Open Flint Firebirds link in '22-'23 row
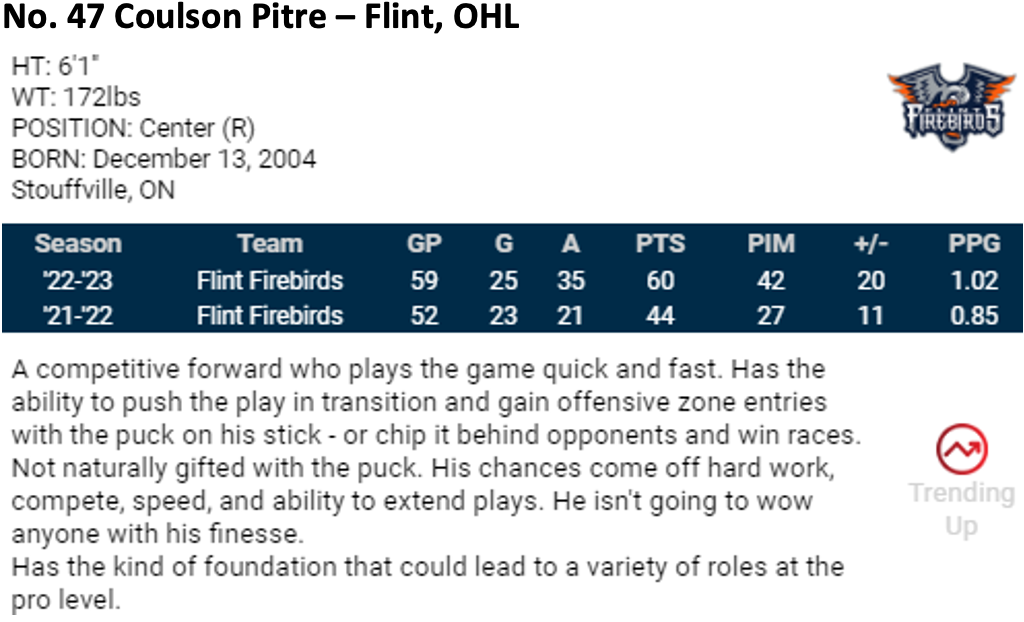This screenshot has height=622, width=1024. coord(269,280)
